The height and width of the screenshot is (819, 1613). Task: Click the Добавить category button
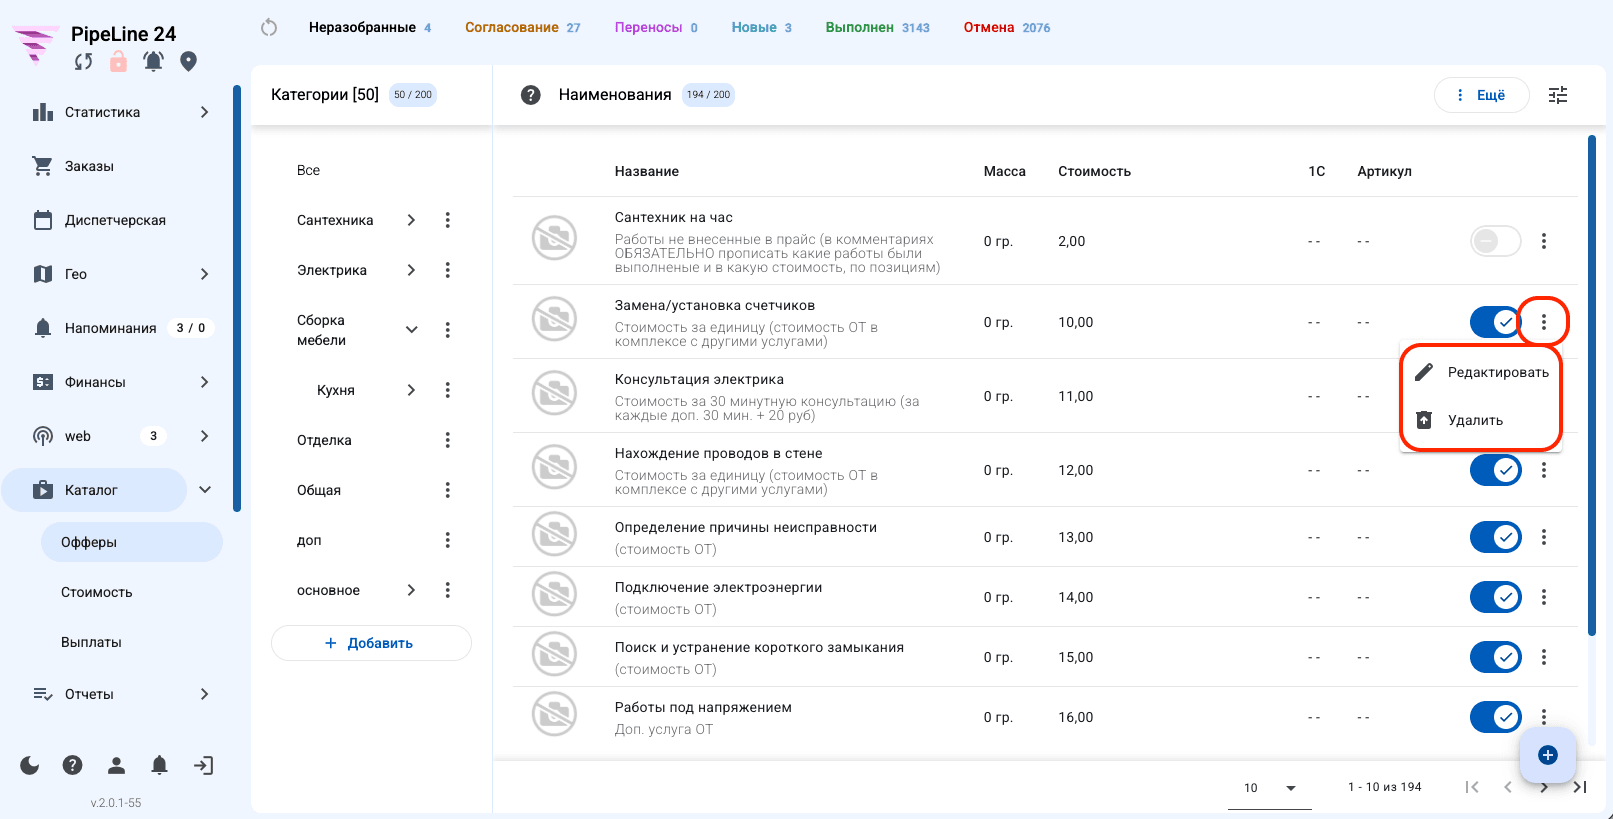(371, 643)
